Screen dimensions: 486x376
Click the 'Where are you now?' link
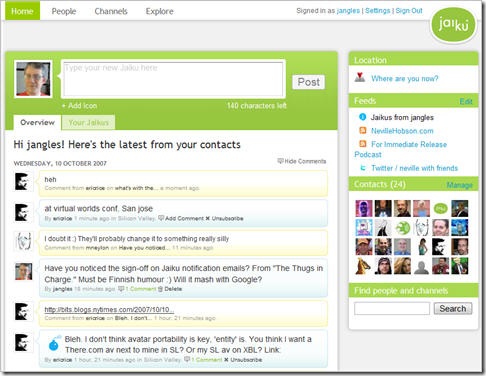point(405,79)
